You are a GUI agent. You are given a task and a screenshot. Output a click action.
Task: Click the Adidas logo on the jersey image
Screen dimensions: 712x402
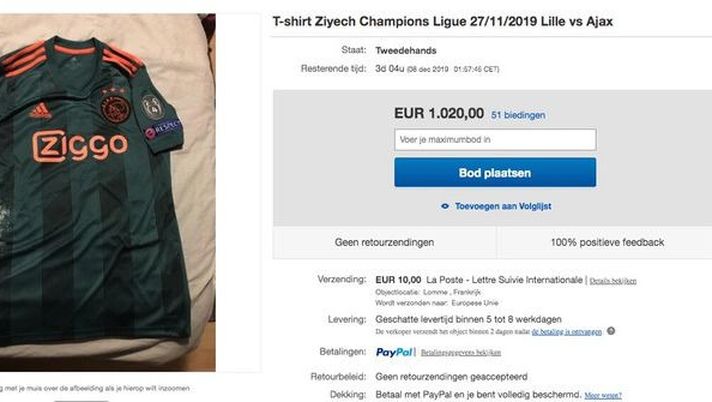[40, 111]
